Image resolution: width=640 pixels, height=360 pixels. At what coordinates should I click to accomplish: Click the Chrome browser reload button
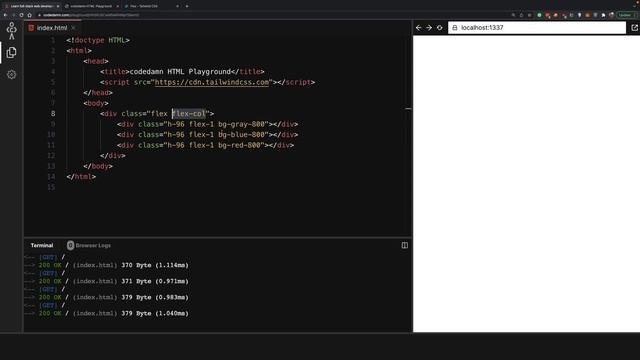tap(21, 15)
